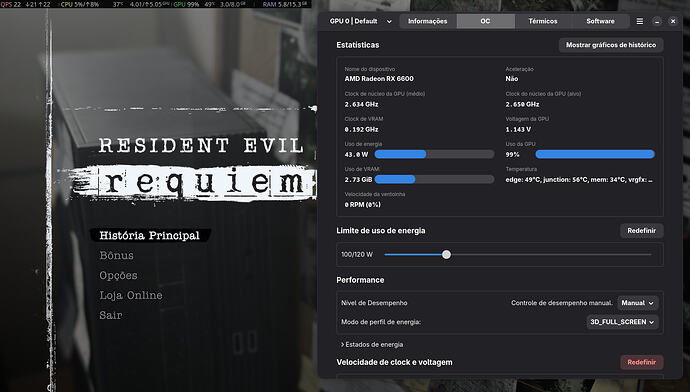Viewport: 690px width, 392px height.
Task: Open the 3D_FULL_SCREEN power profile dropdown
Action: 622,322
